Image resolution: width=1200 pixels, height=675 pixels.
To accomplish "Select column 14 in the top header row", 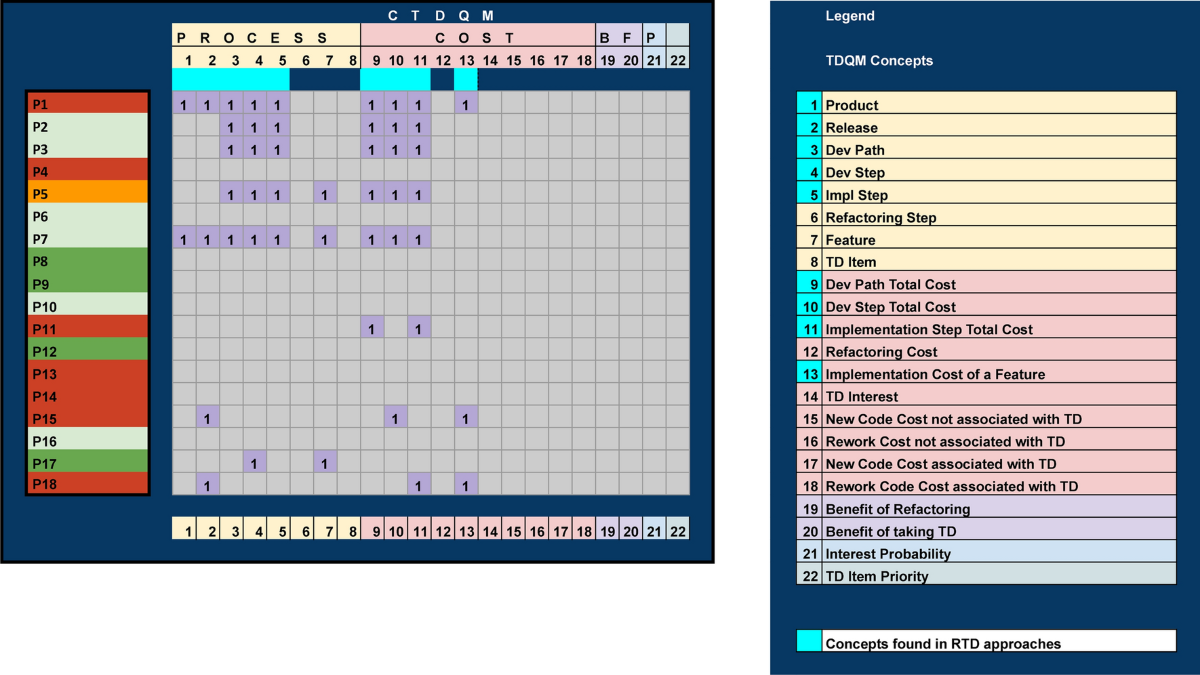I will click(x=490, y=60).
